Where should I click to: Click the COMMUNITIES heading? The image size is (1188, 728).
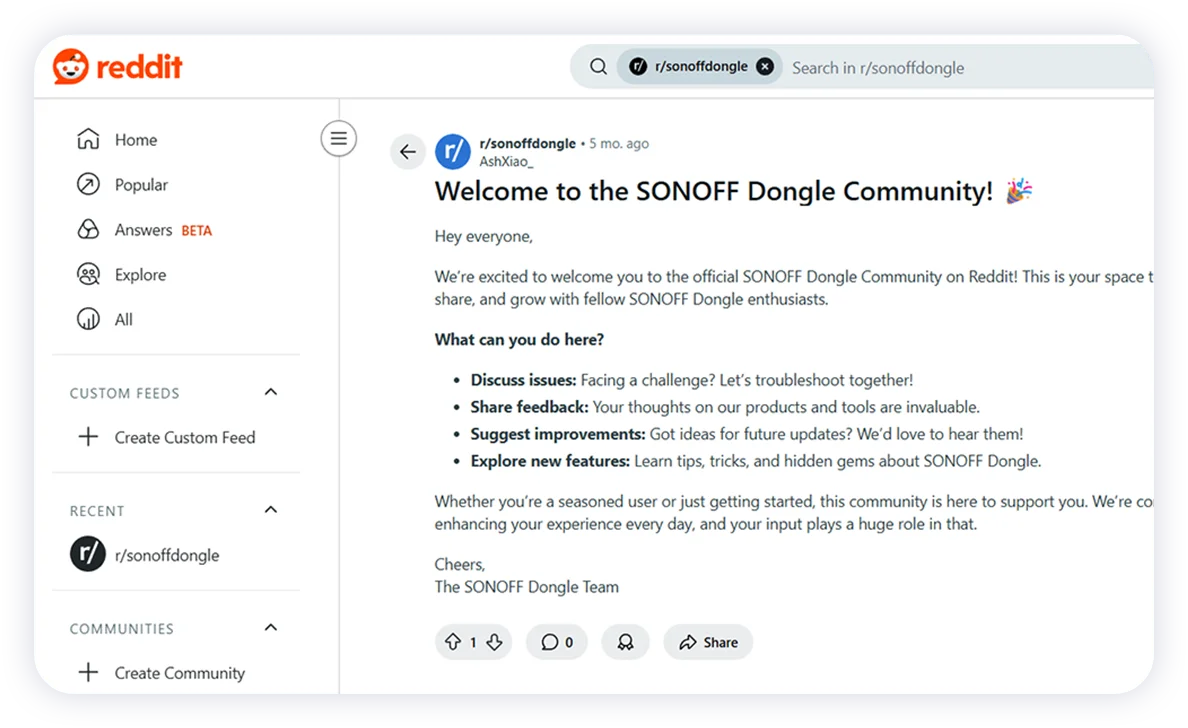click(x=121, y=629)
